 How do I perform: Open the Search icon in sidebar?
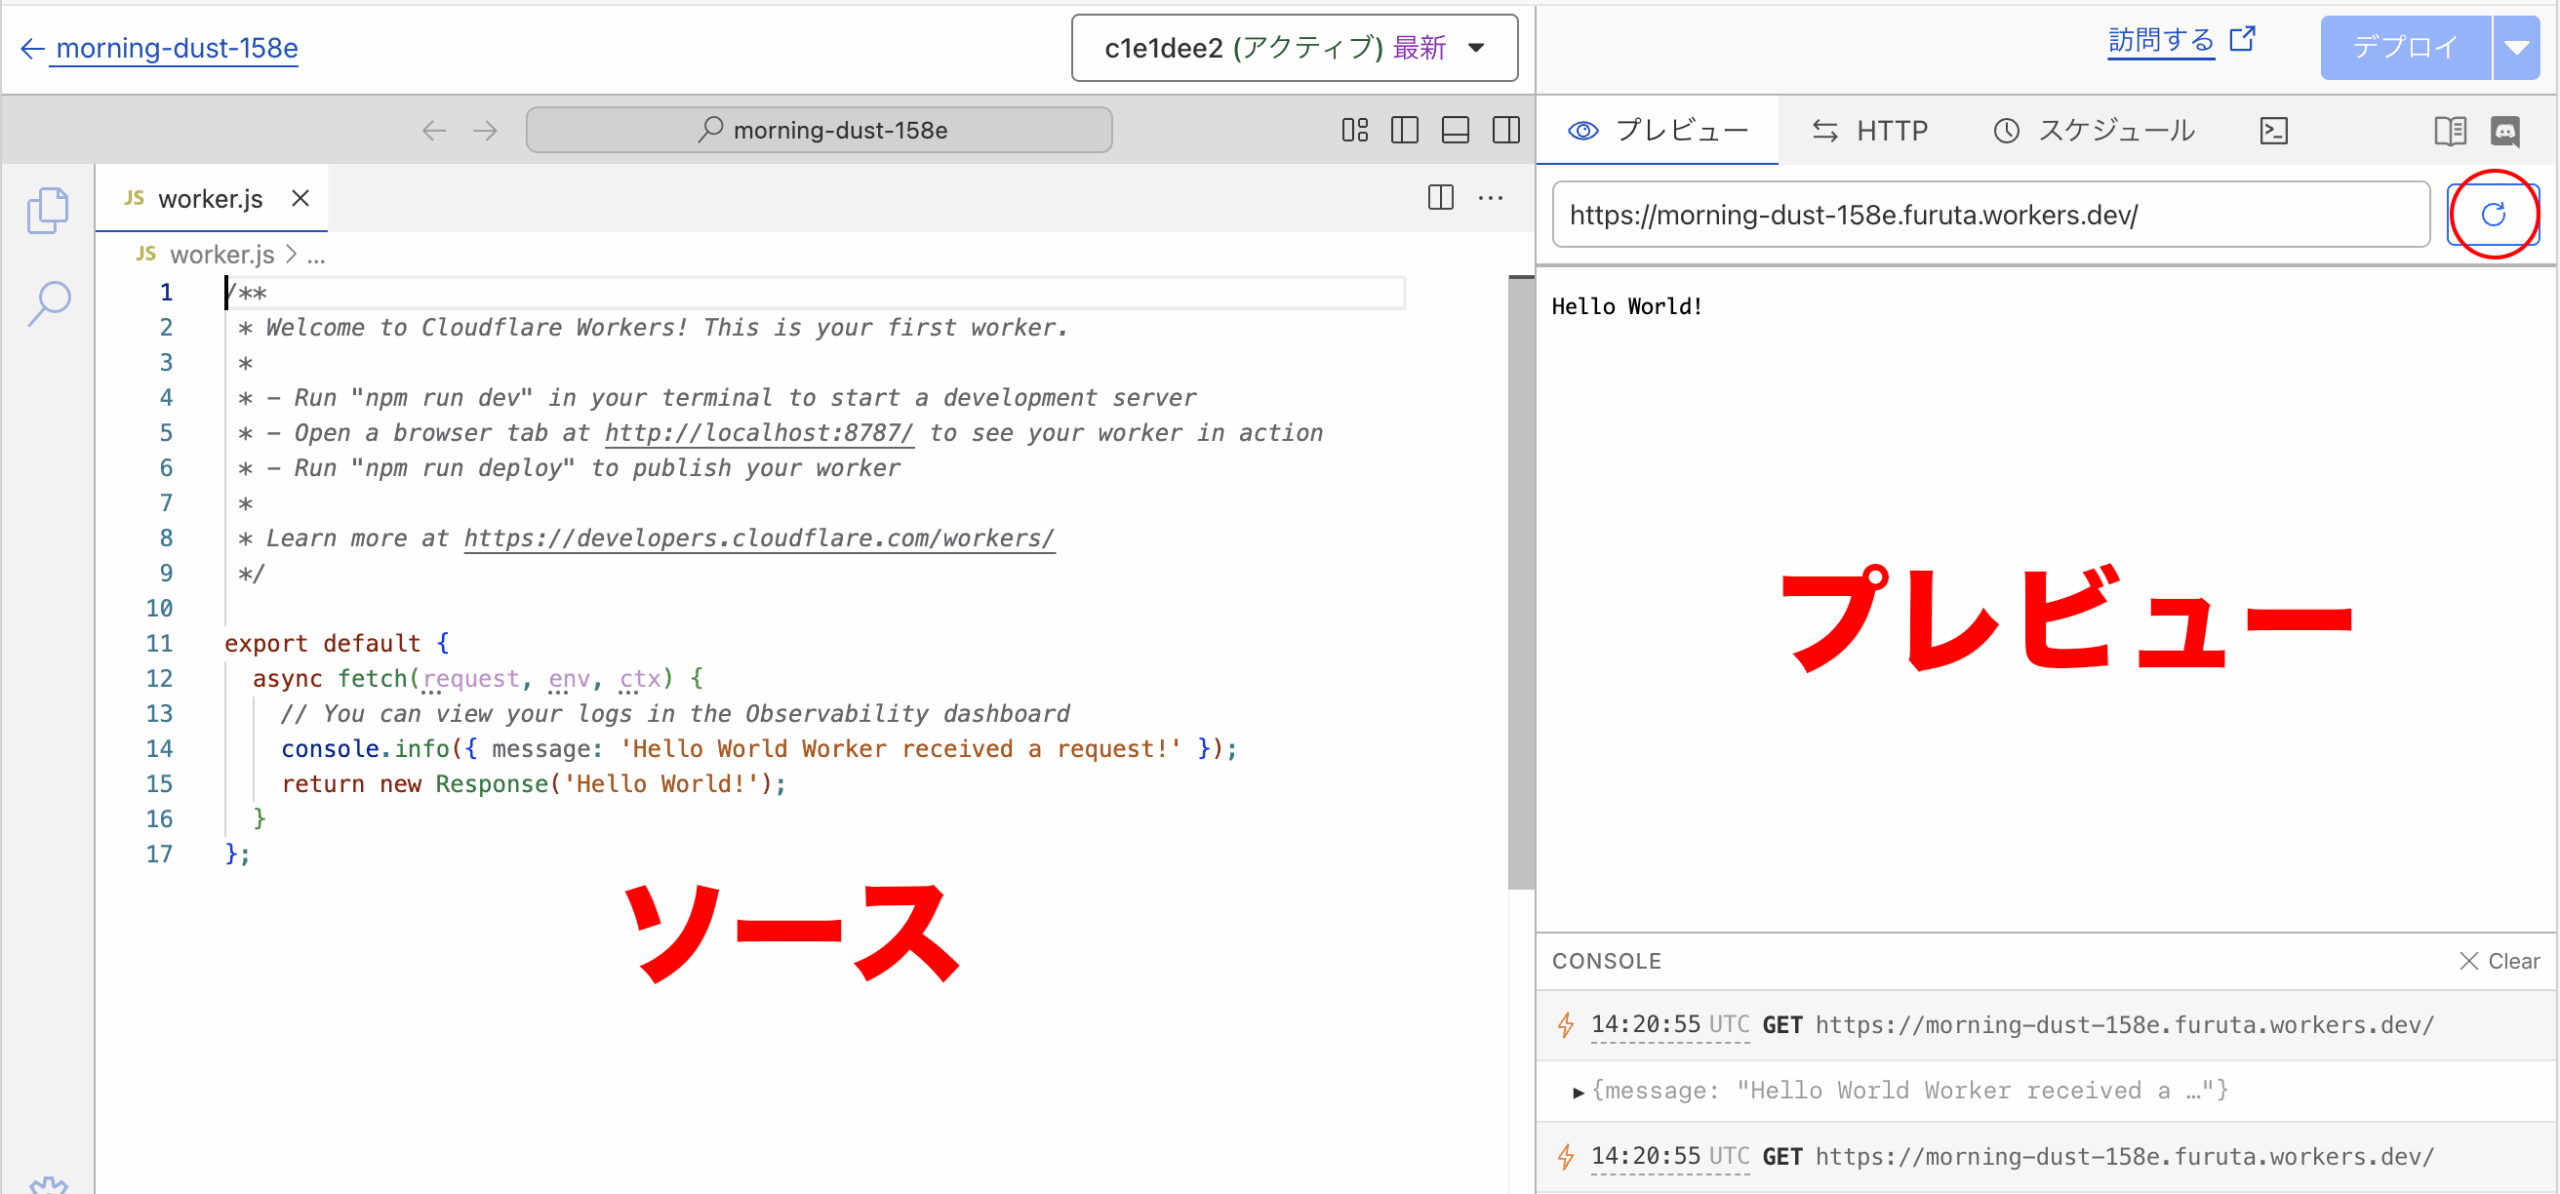48,303
